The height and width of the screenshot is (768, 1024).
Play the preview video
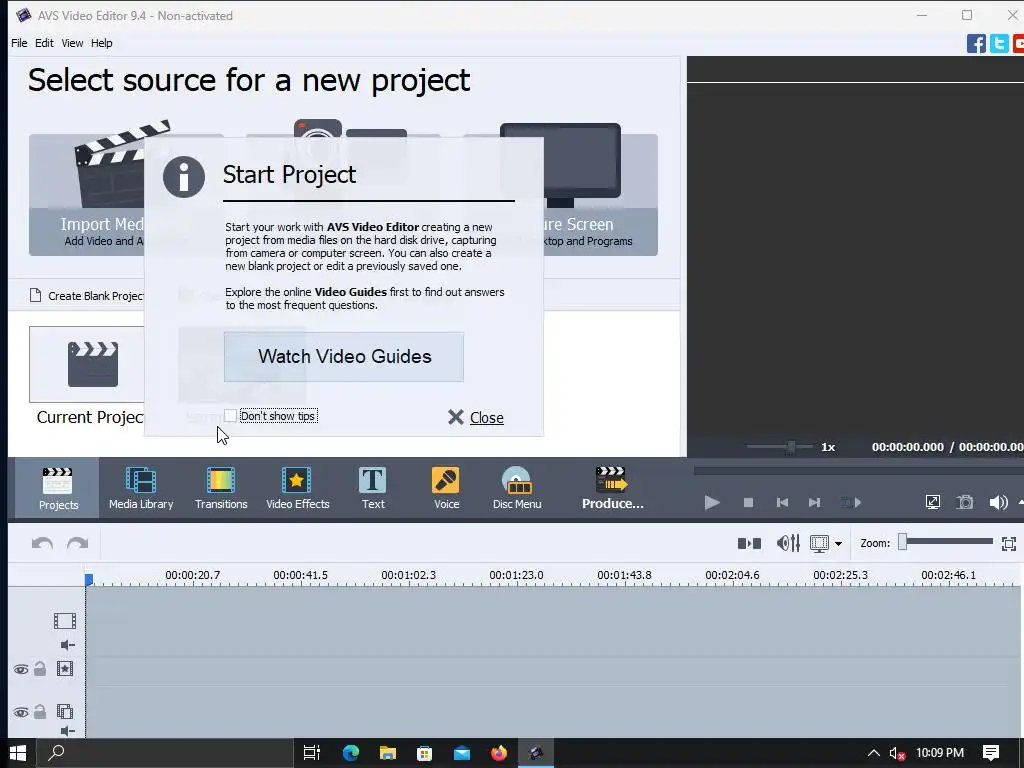point(712,502)
